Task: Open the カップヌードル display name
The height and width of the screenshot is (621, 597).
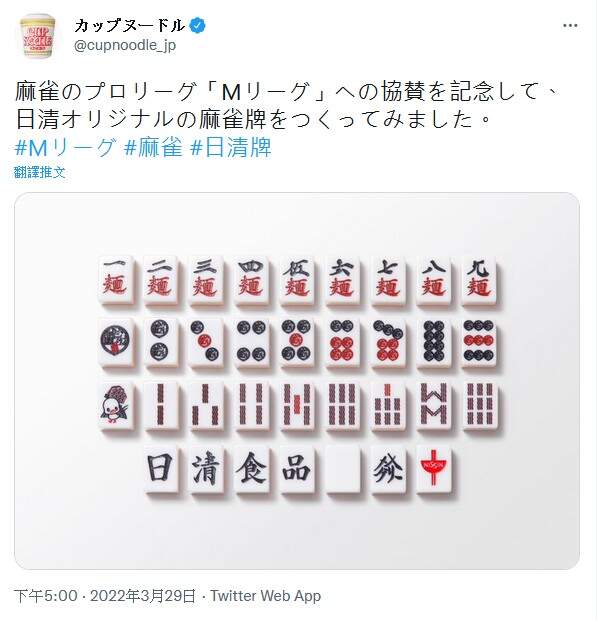Action: [x=129, y=26]
